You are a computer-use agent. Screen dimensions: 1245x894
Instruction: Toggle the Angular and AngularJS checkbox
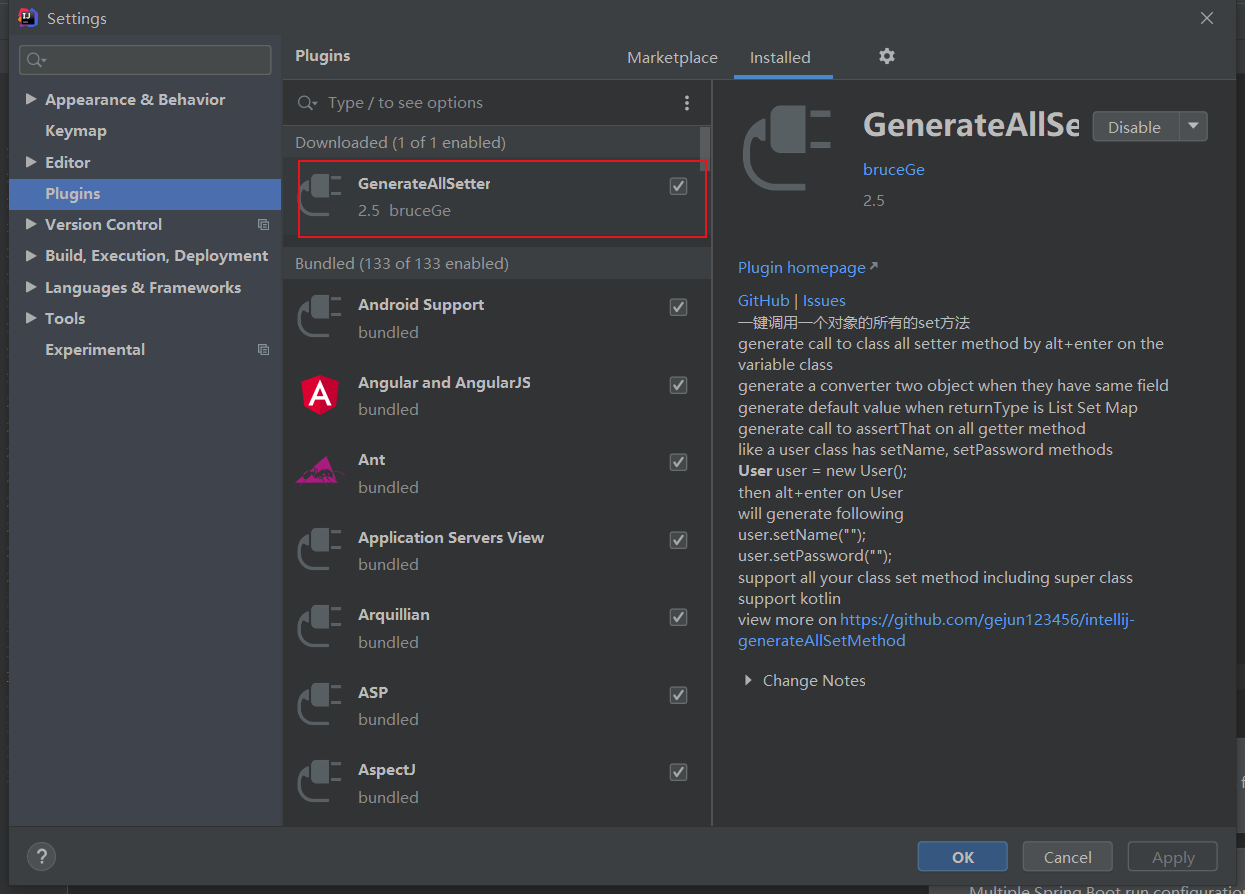click(x=678, y=385)
